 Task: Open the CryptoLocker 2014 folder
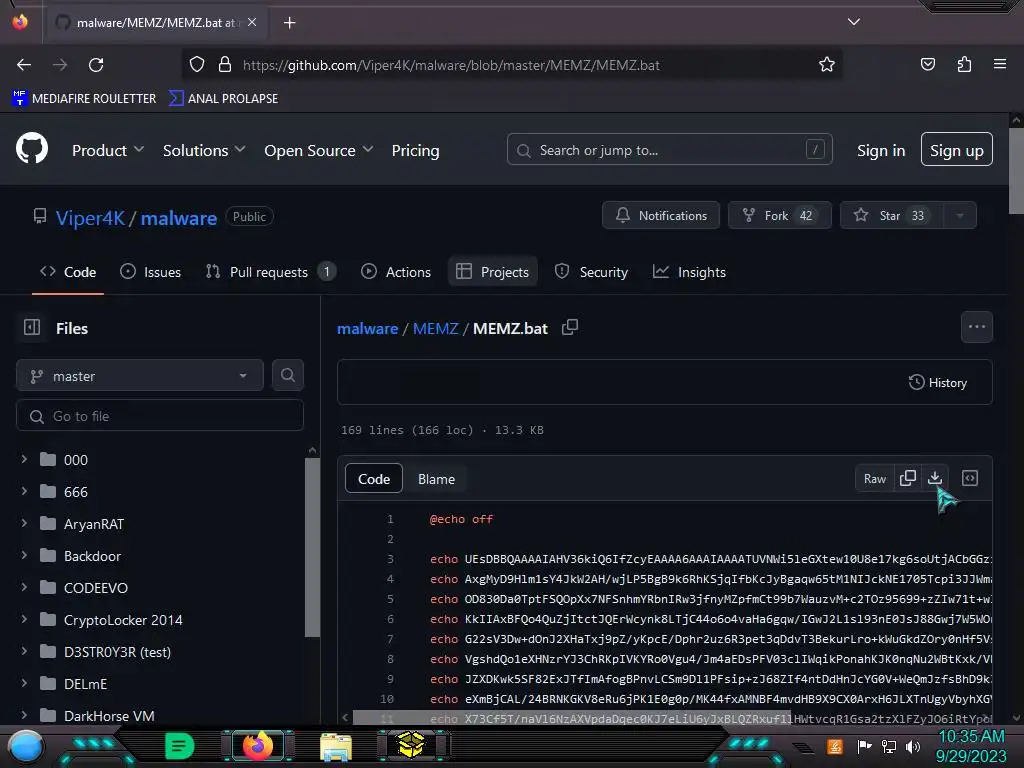click(x=123, y=620)
